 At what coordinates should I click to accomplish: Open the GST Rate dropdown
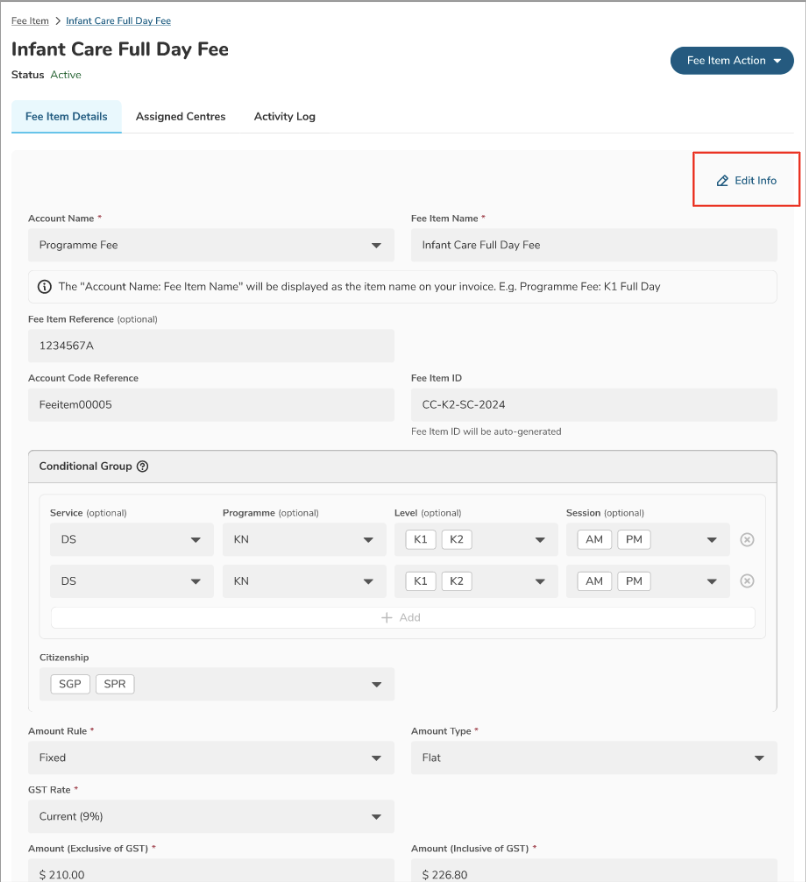pos(376,817)
